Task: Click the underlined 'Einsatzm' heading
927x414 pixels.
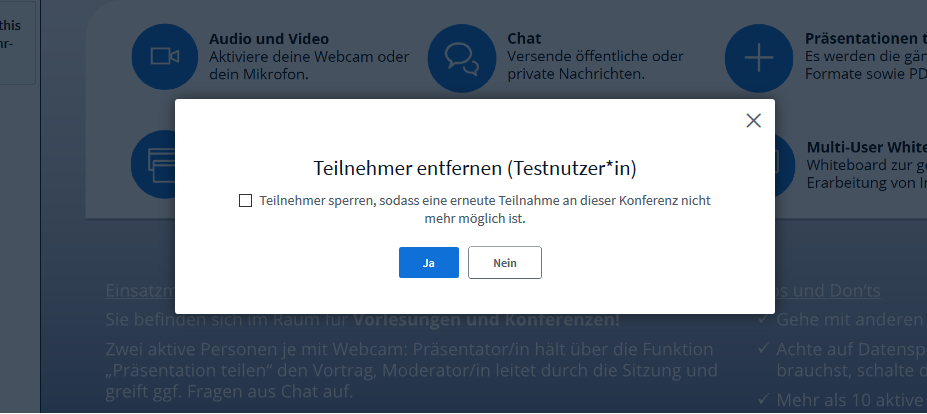Action: (140, 291)
